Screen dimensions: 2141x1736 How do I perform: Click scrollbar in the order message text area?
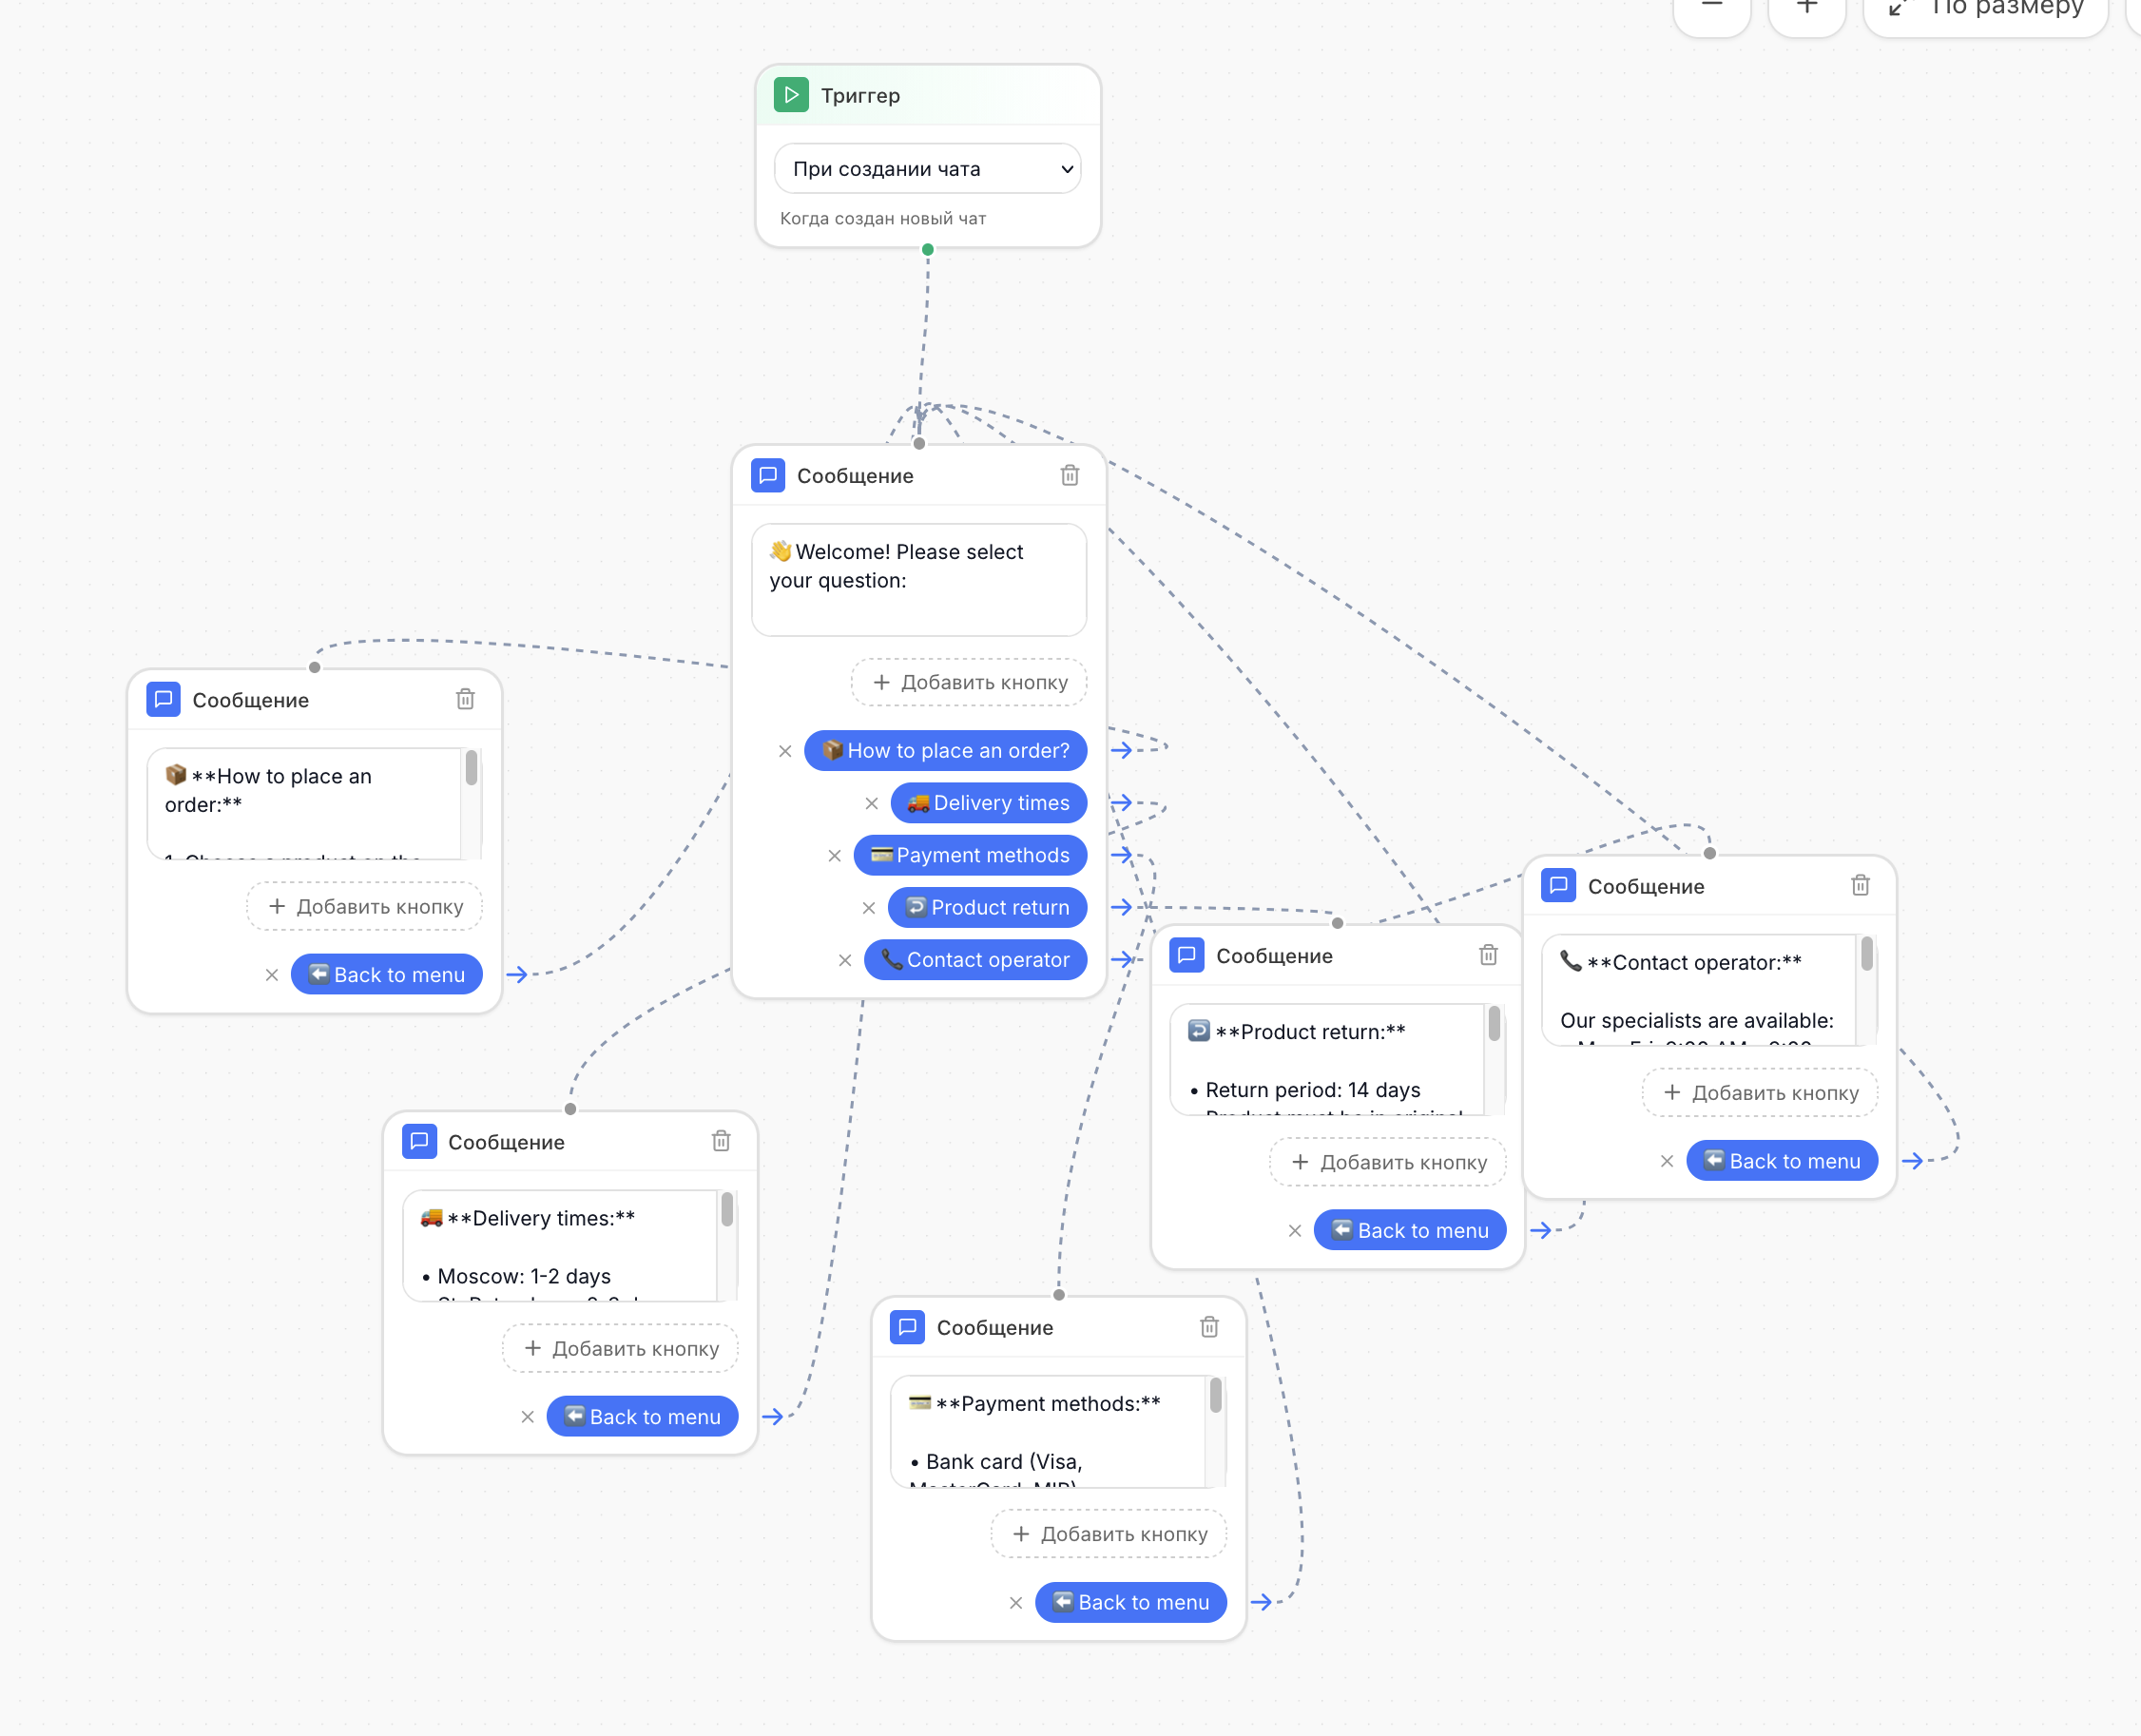[471, 768]
